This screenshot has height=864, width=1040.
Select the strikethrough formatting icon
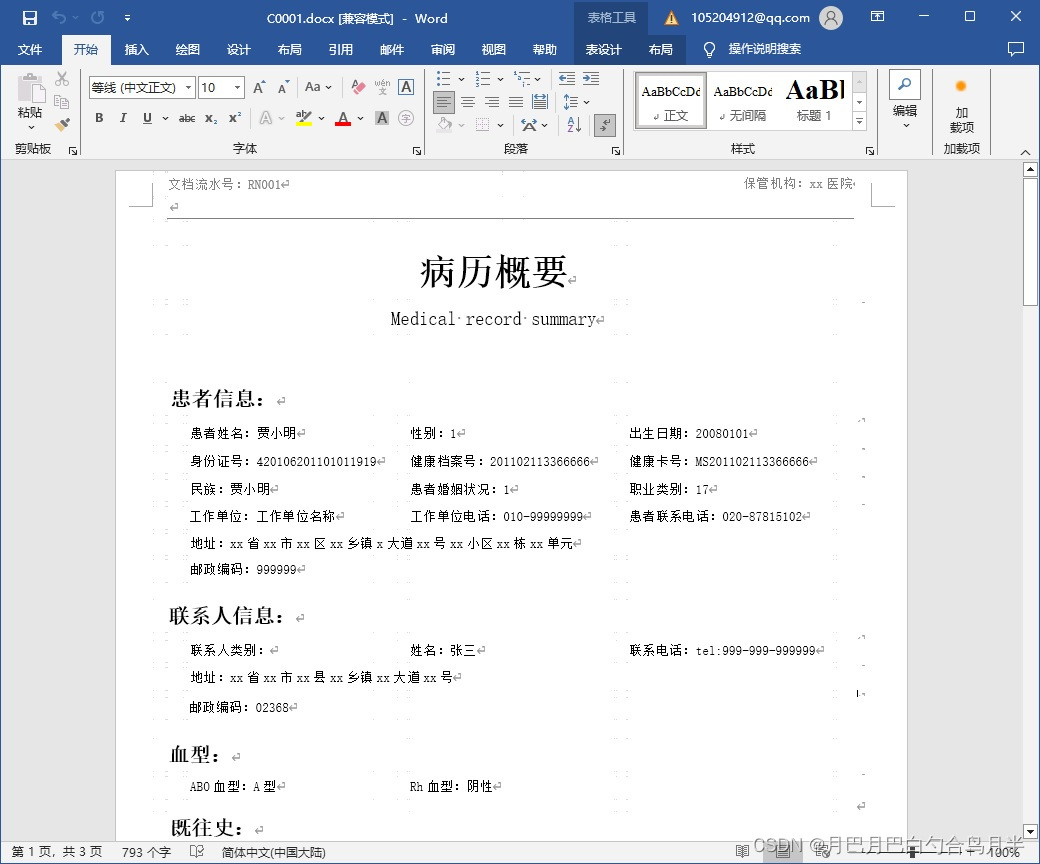[x=186, y=117]
